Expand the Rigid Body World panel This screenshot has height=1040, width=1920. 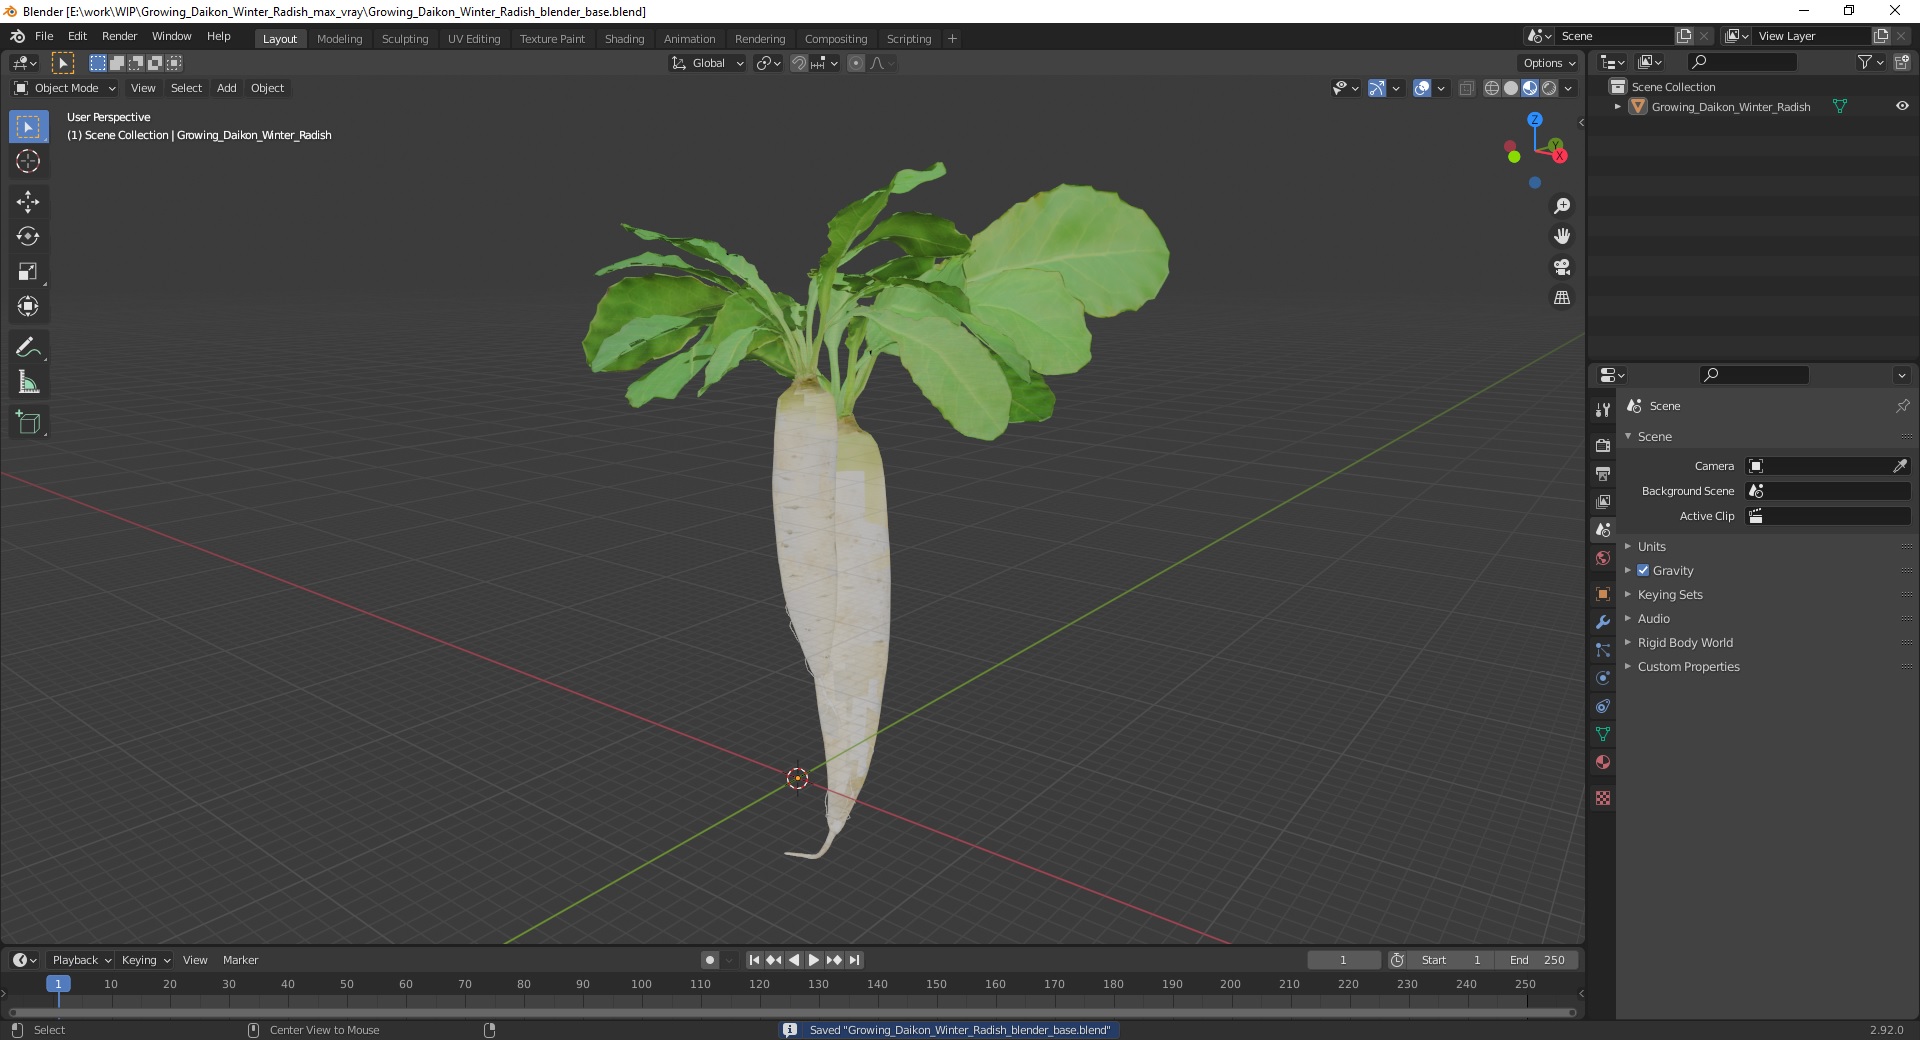(x=1684, y=642)
